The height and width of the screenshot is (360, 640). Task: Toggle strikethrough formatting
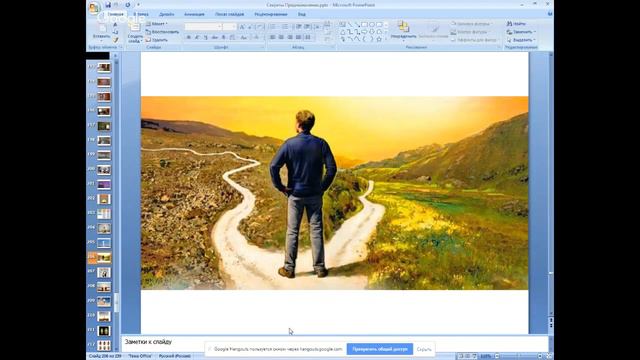[215, 38]
